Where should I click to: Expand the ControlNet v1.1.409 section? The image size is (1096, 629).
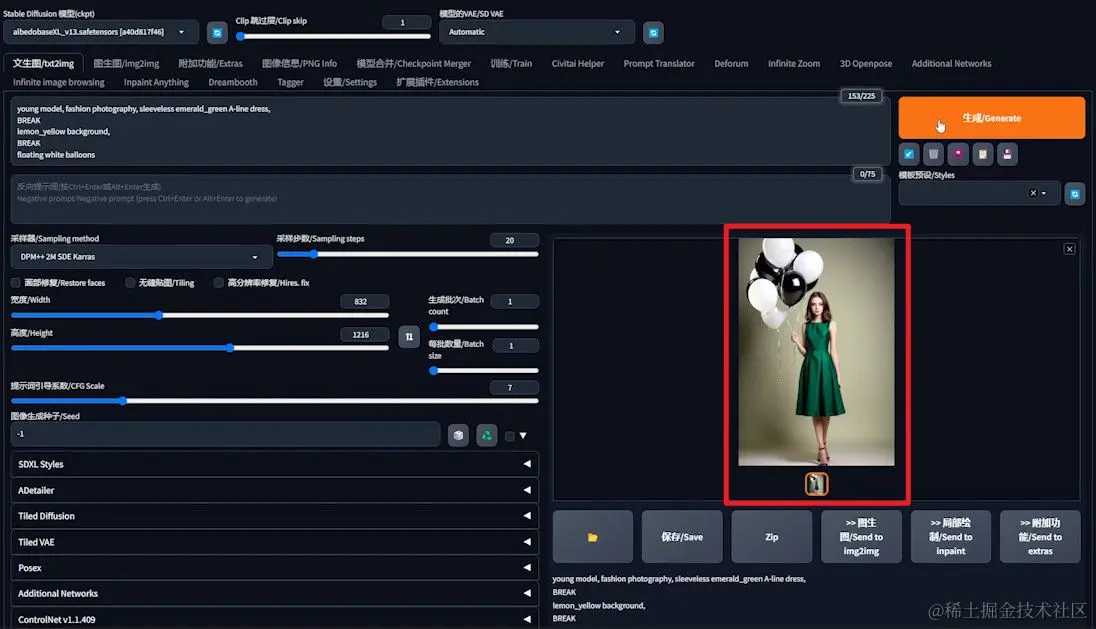[x=274, y=620]
